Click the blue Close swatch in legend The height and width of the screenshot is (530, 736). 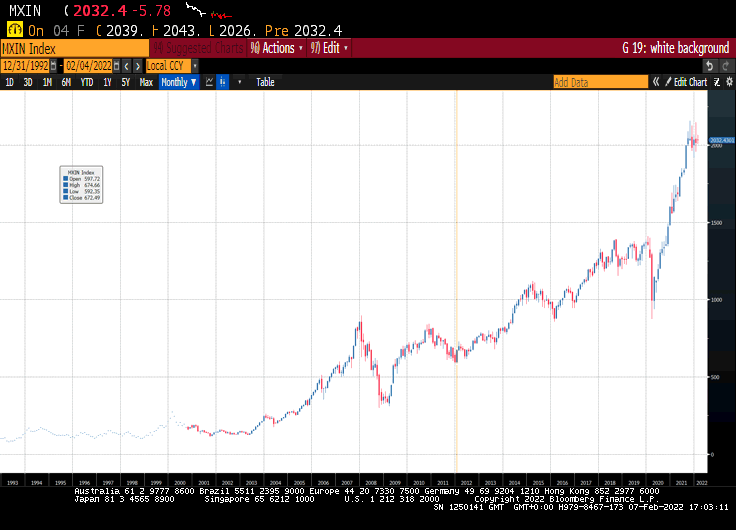pyautogui.click(x=66, y=198)
